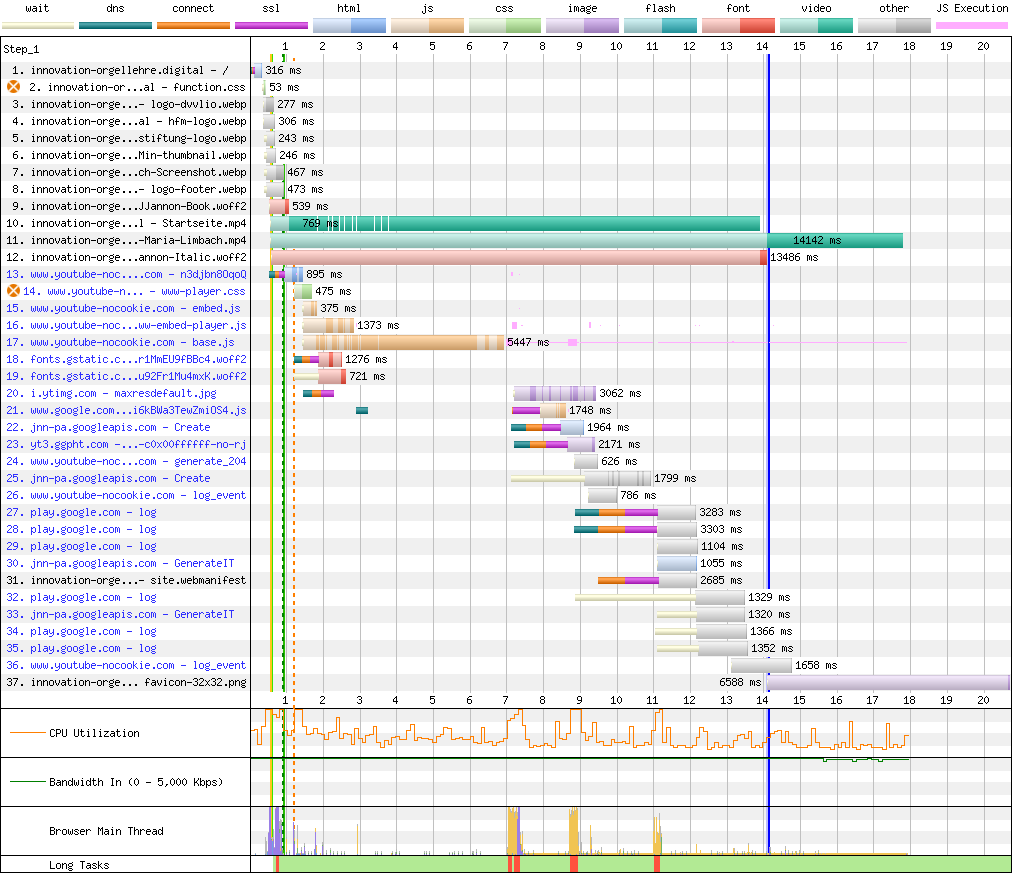Click the 13486 ms timing label
This screenshot has height=873, width=1012.
pos(794,257)
